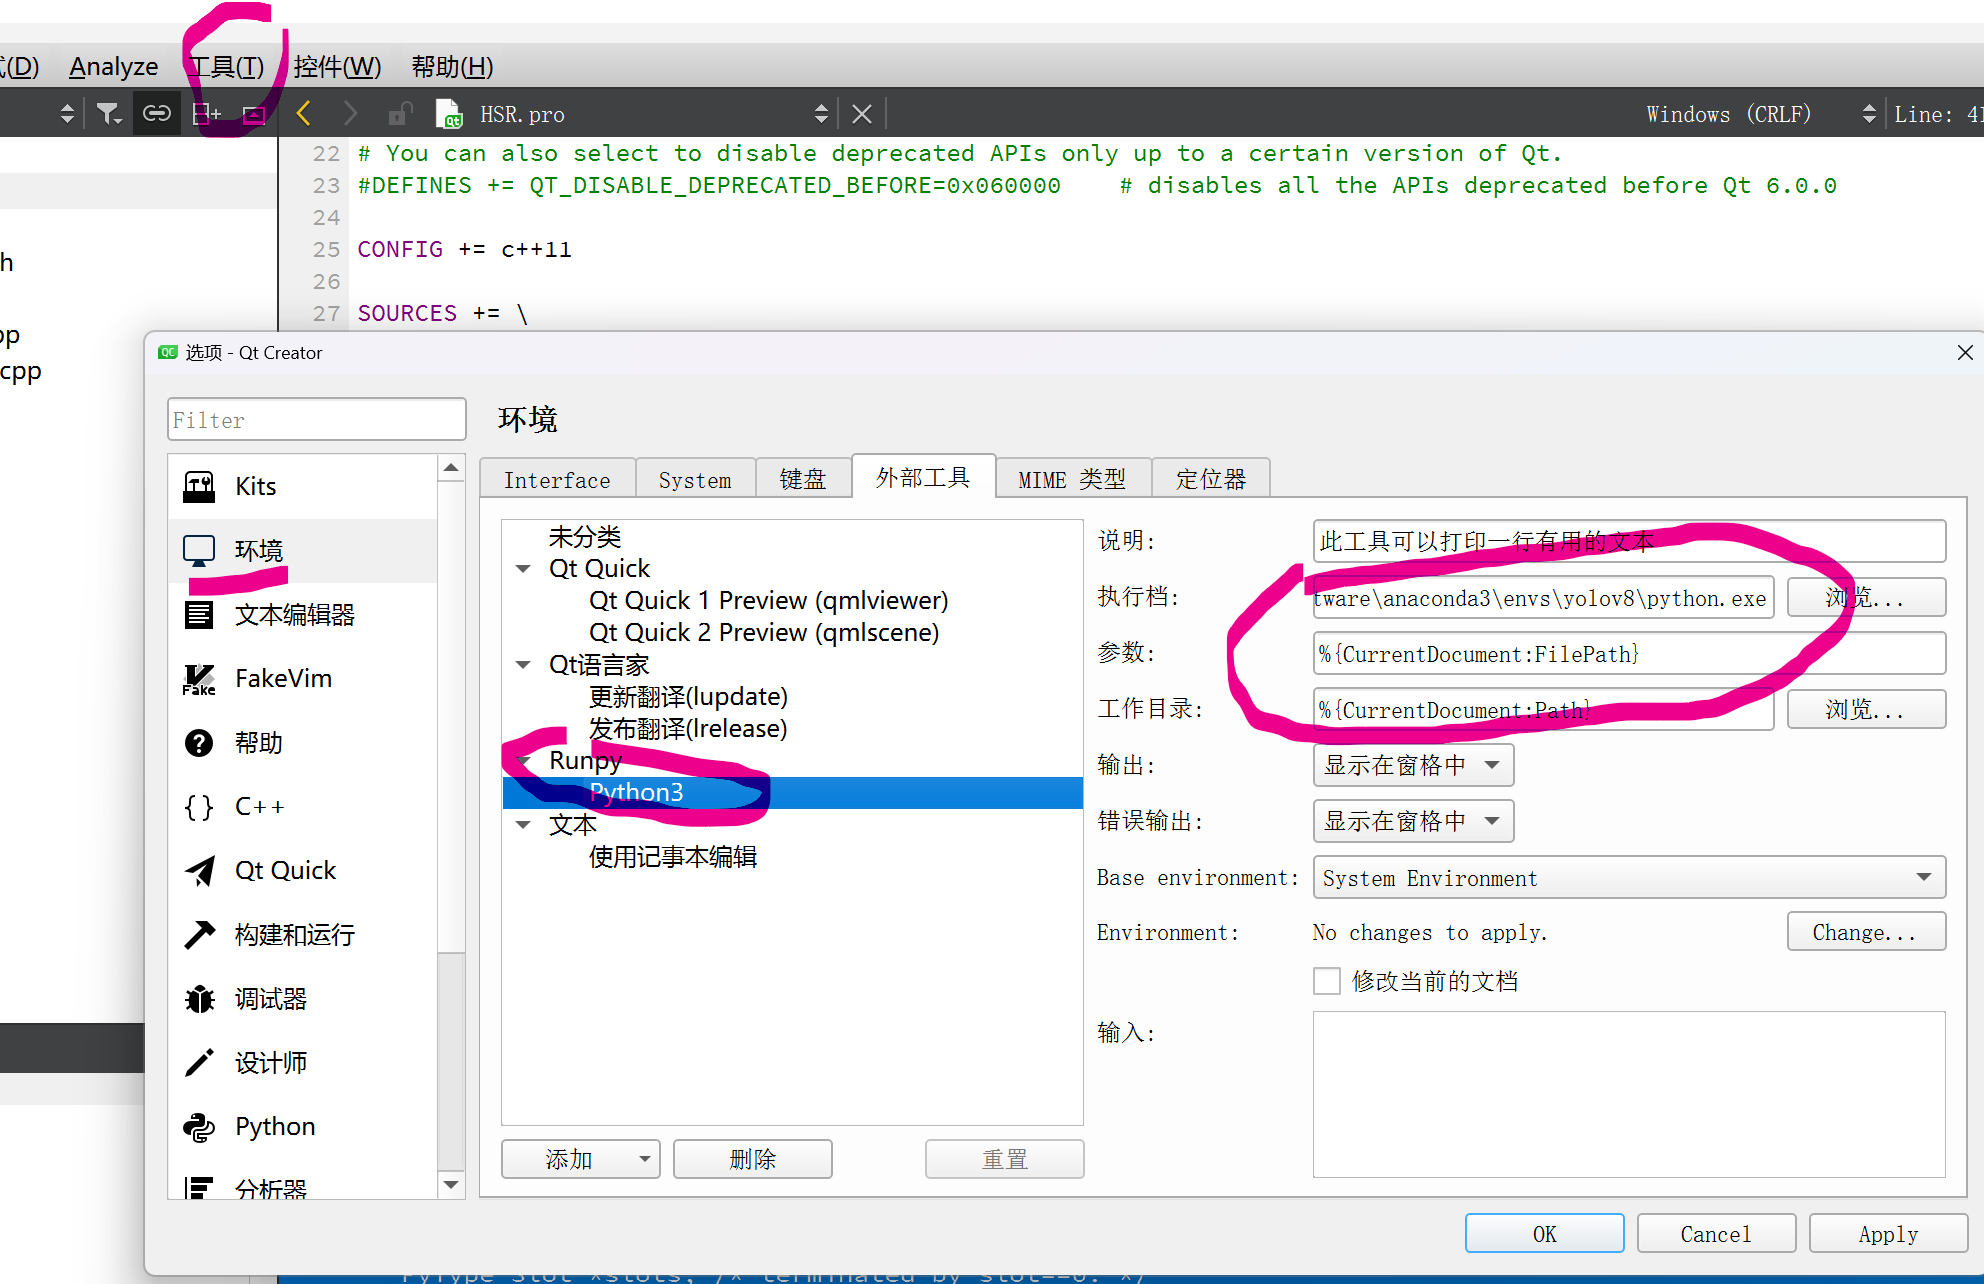Viewport: 1984px width, 1284px height.
Task: Click the filter funnel icon in editor toolbar
Action: [x=109, y=114]
